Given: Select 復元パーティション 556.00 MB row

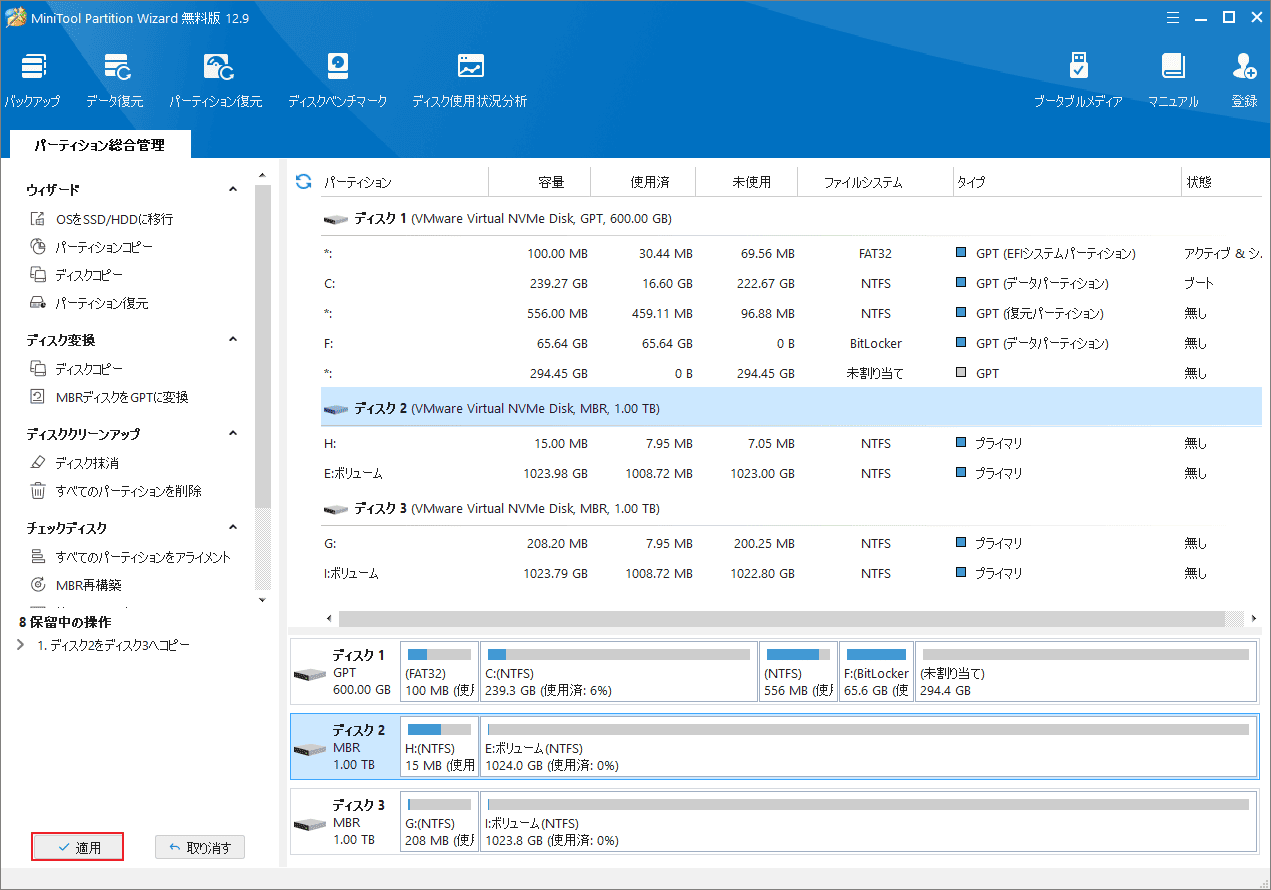Looking at the screenshot, I should point(791,313).
